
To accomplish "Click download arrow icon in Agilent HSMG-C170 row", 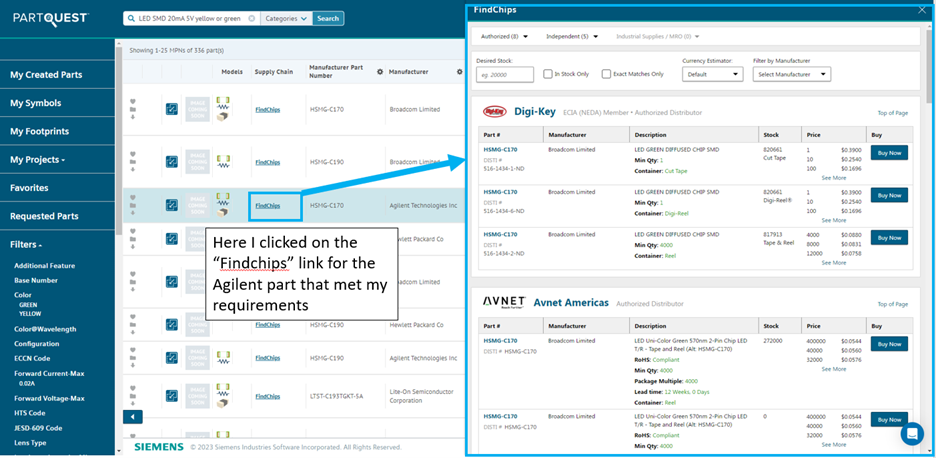I will (133, 213).
